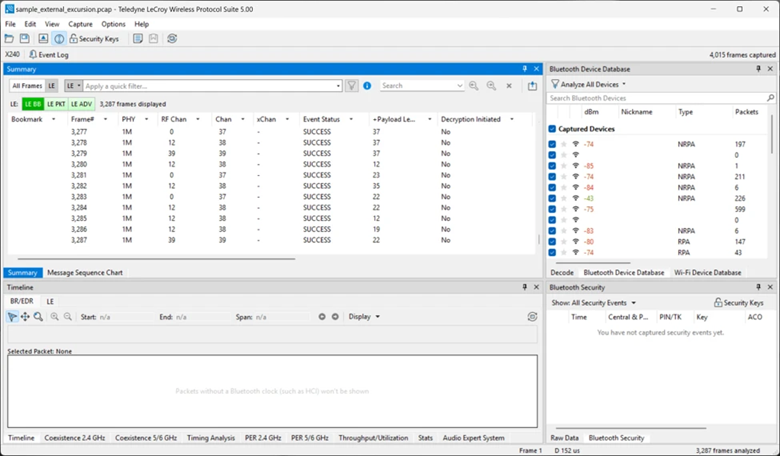Image resolution: width=780 pixels, height=456 pixels.
Task: Click the export icon in Summary pane
Action: [x=532, y=86]
